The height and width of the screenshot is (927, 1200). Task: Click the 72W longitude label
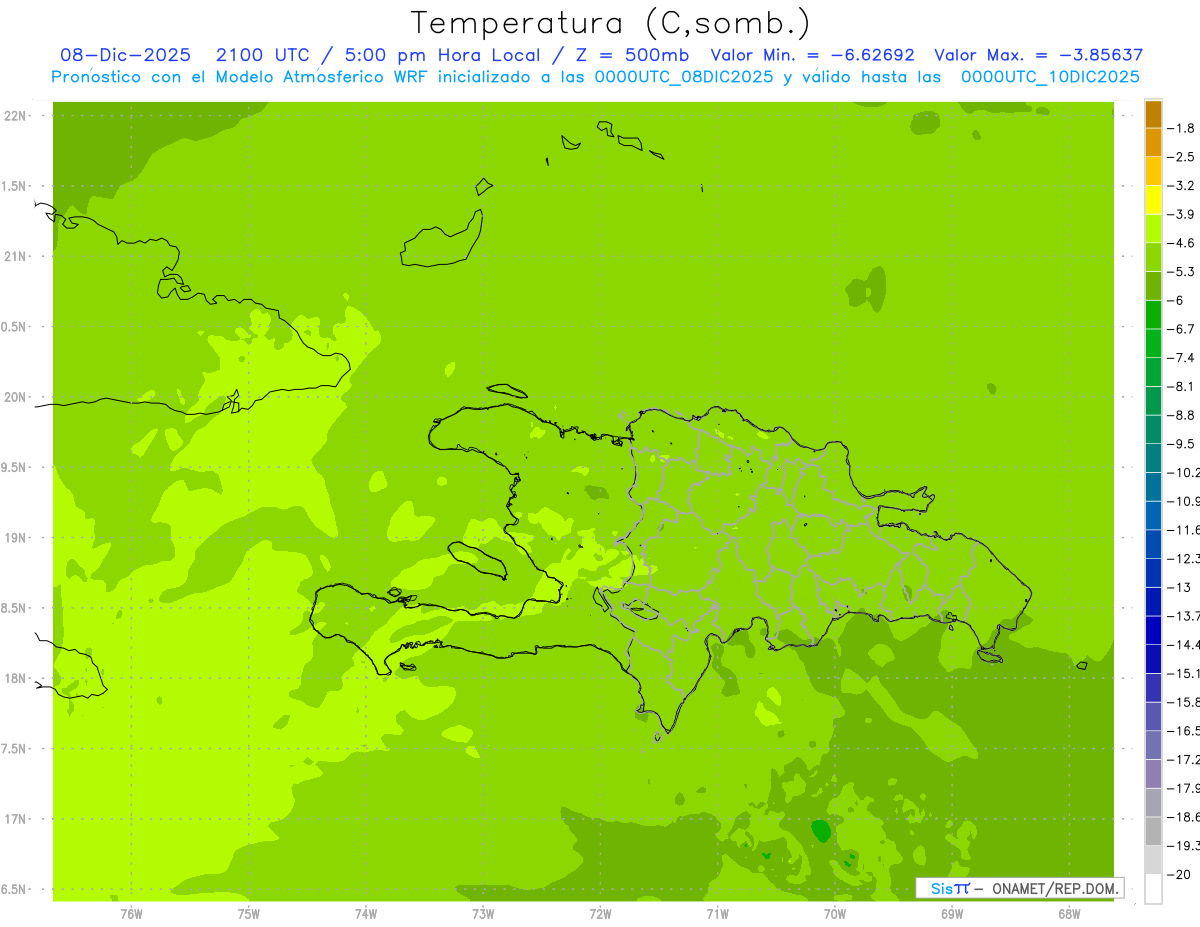point(600,913)
